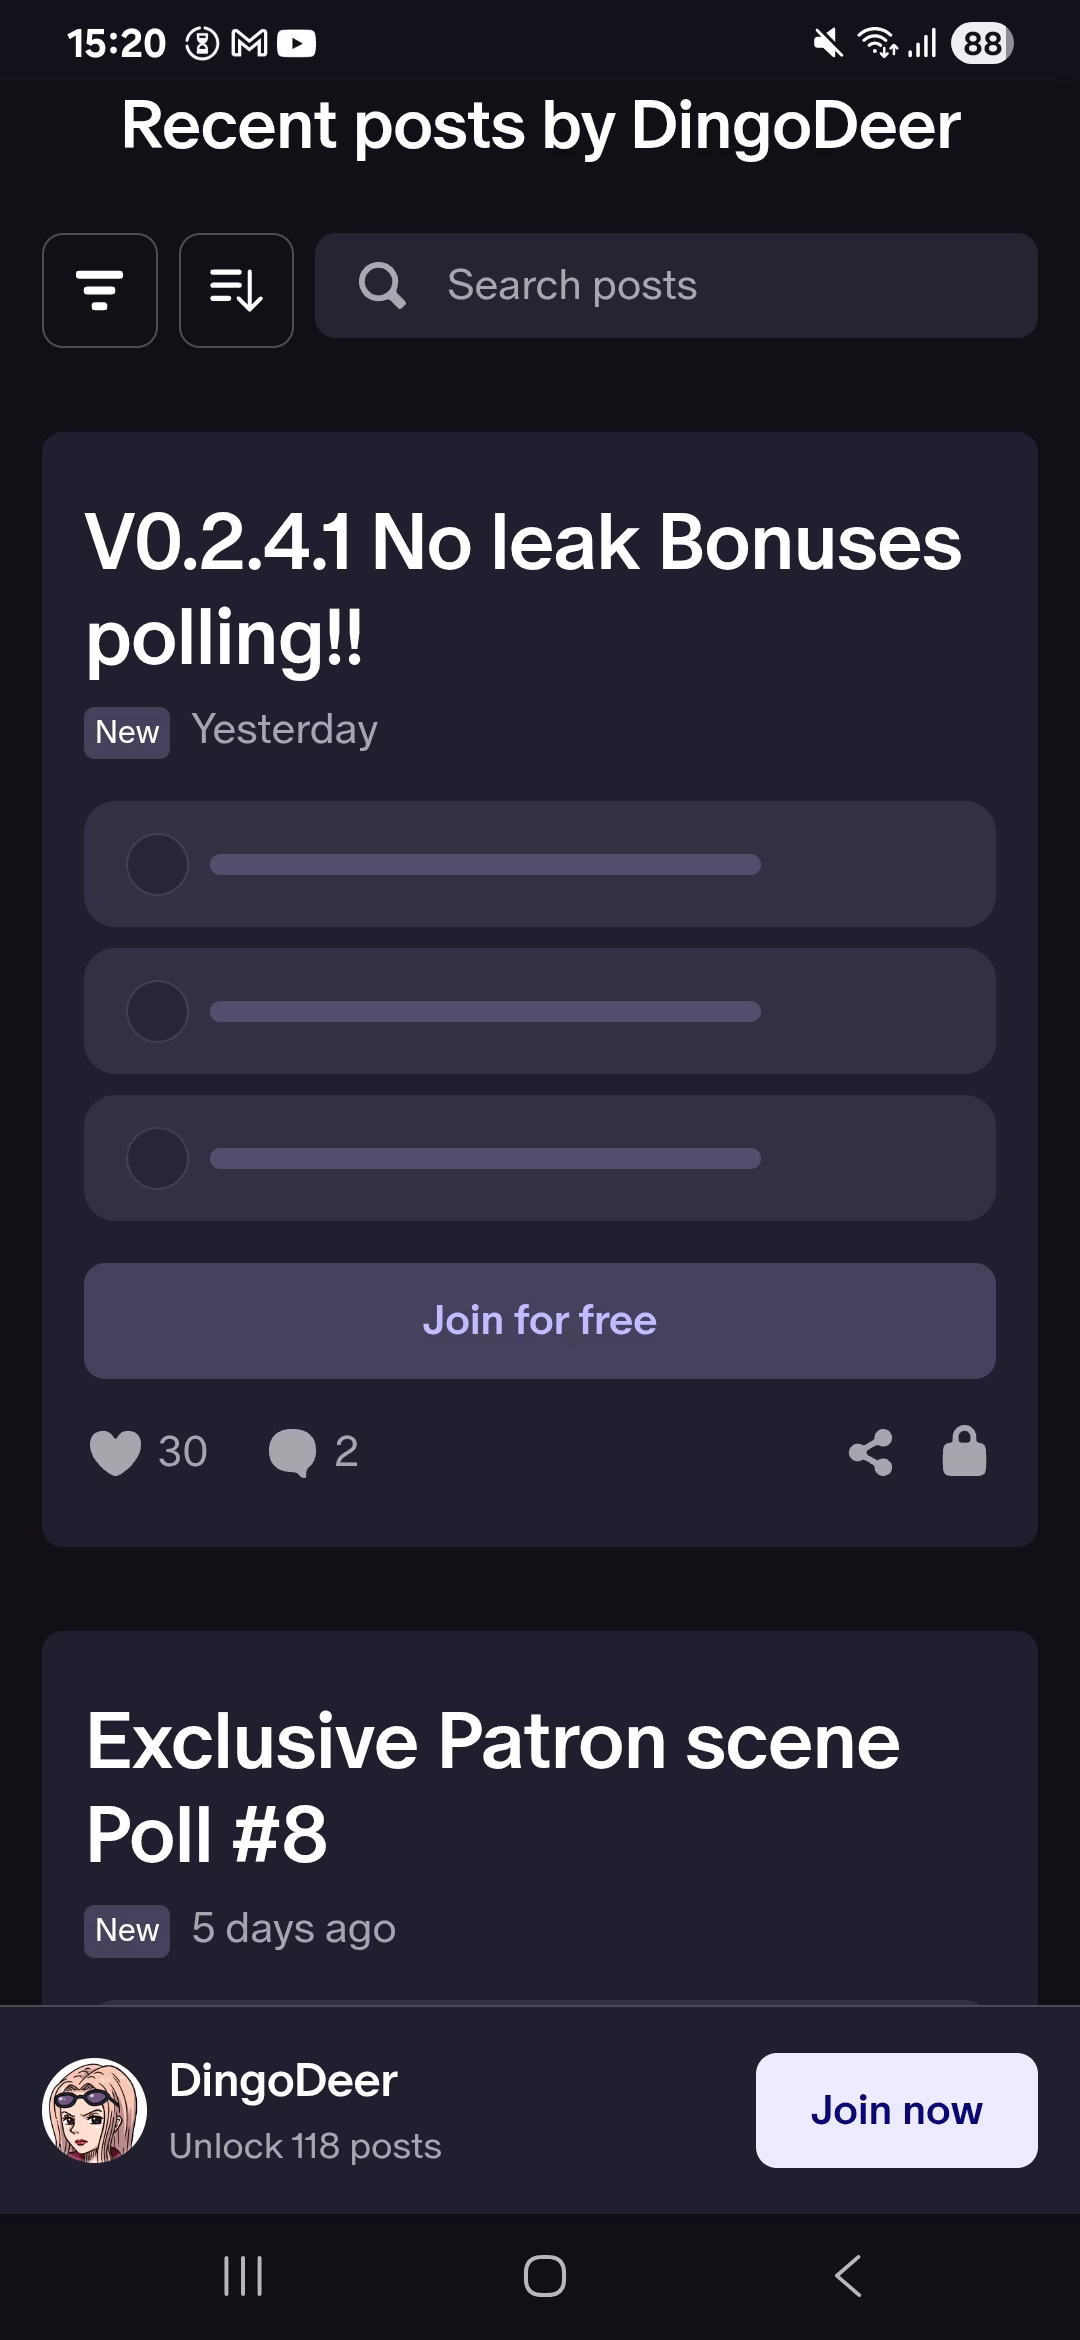
Task: Open Android recent apps button
Action: 243,2276
